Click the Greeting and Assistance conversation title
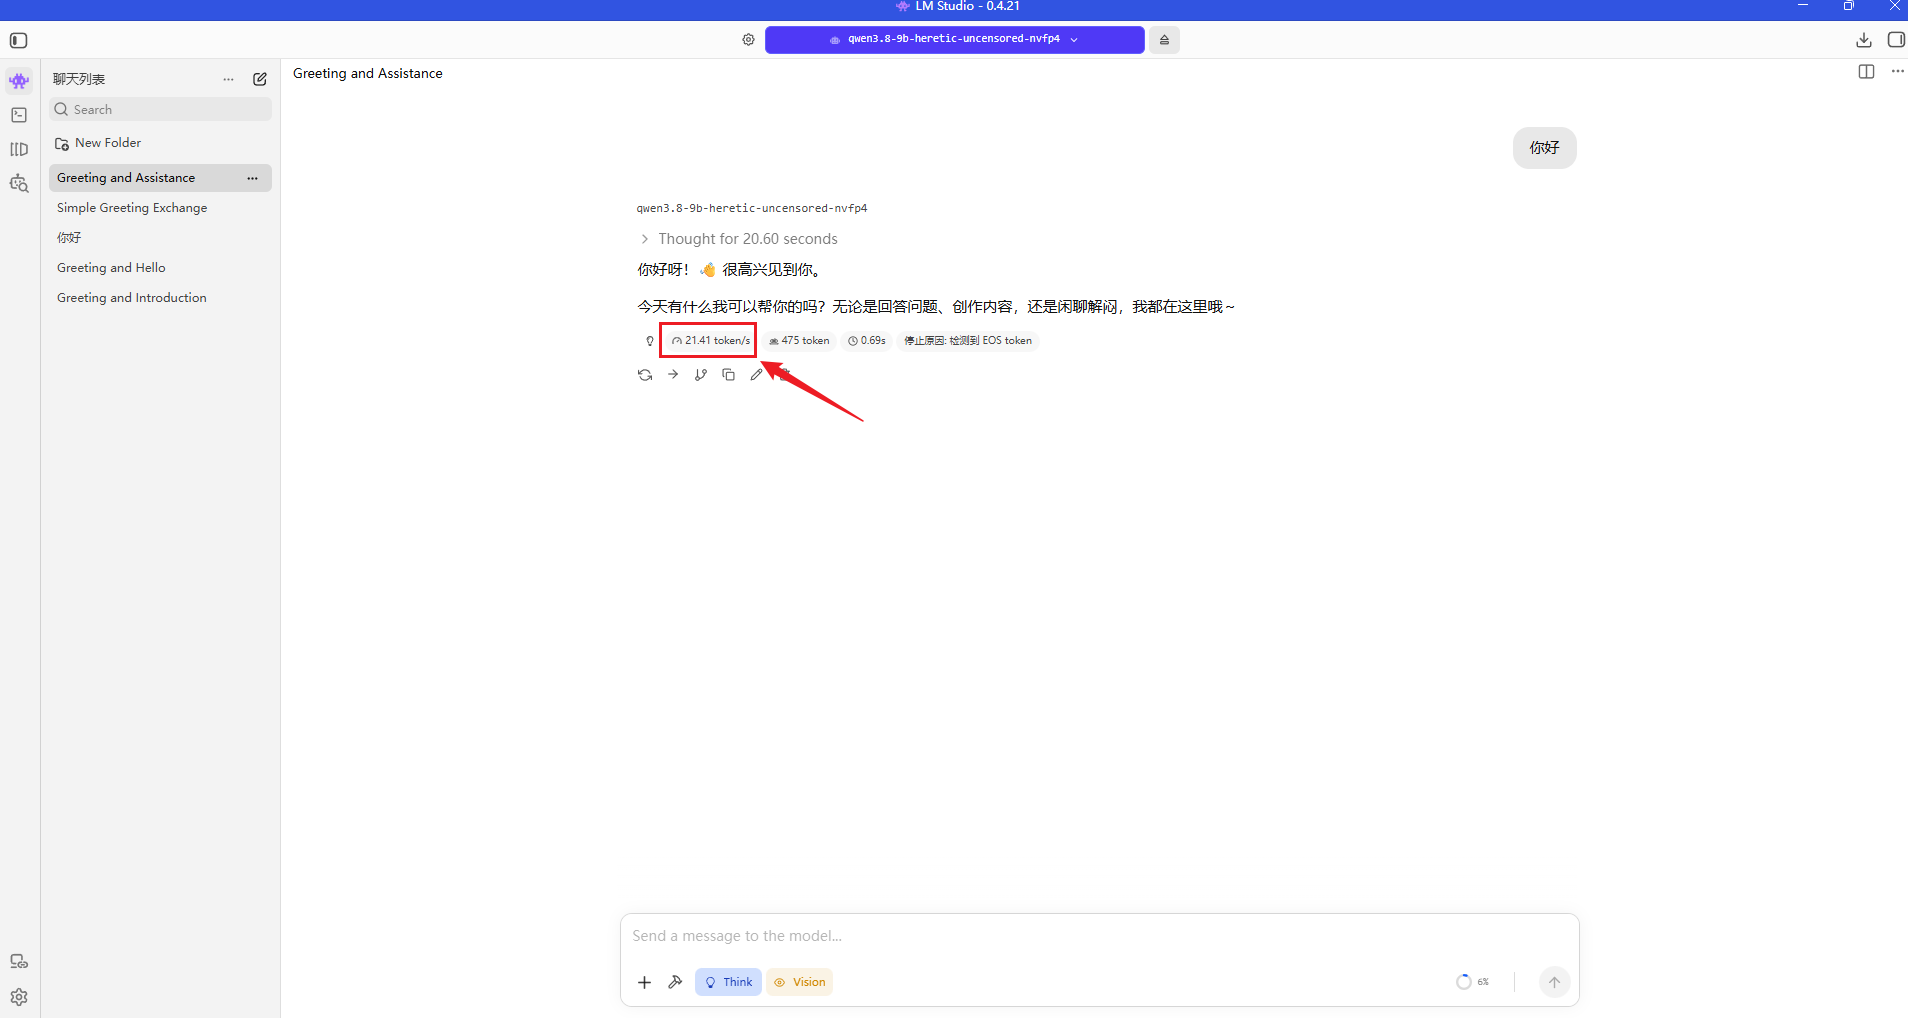 pyautogui.click(x=368, y=74)
